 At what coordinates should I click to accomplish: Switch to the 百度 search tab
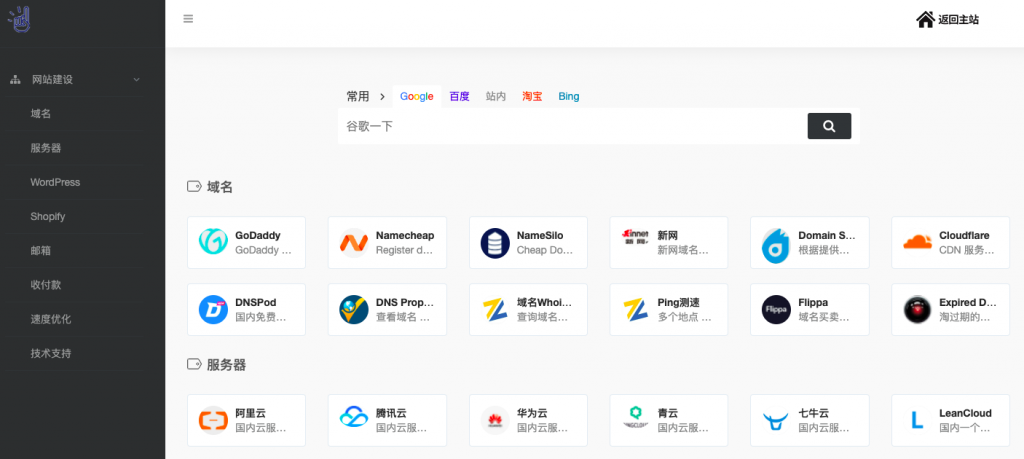point(460,97)
